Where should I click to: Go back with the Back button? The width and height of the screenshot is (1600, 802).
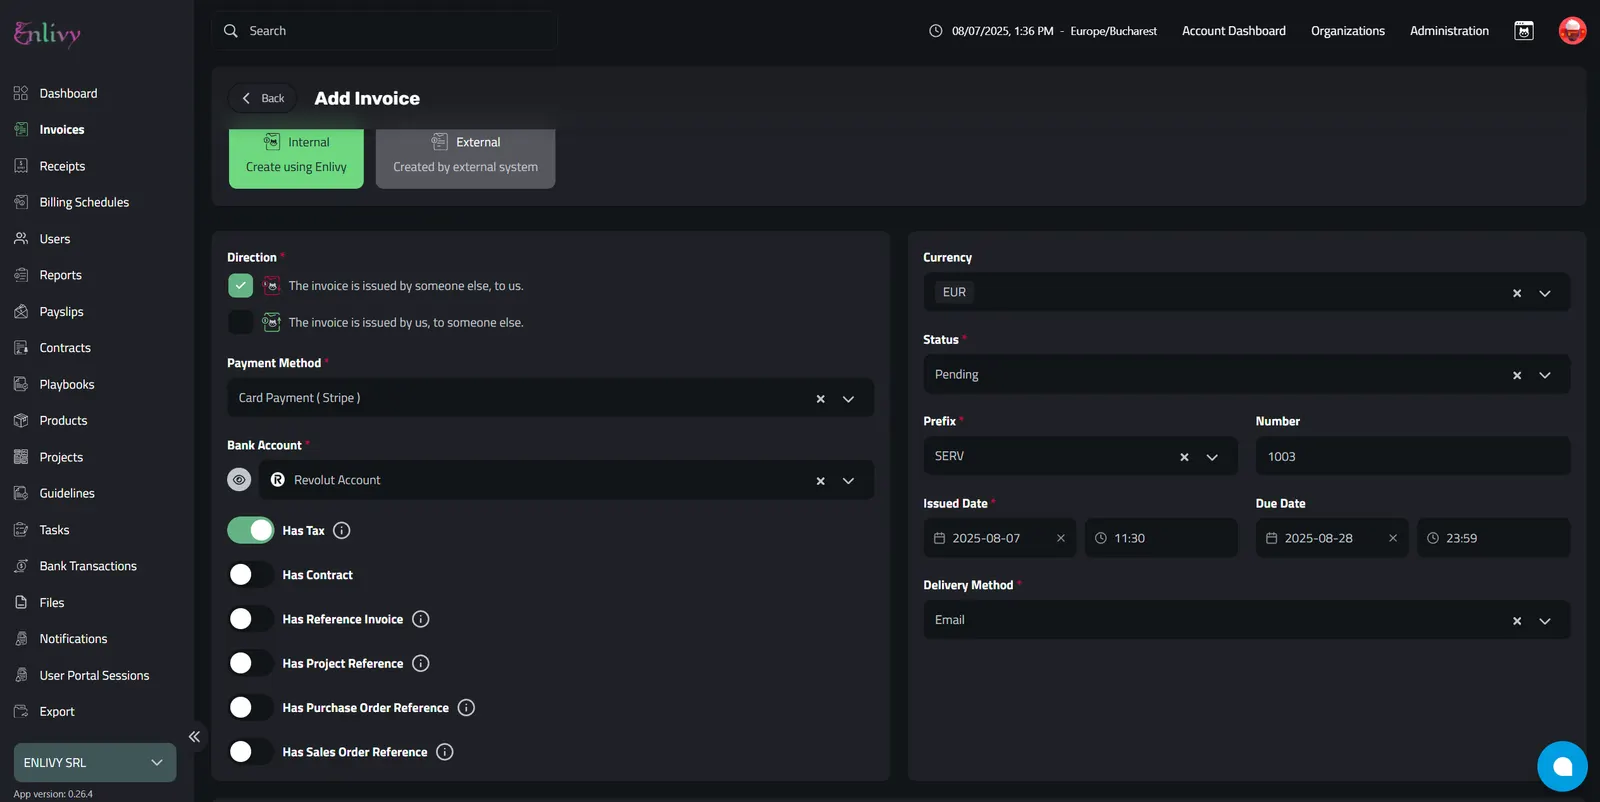tap(263, 98)
